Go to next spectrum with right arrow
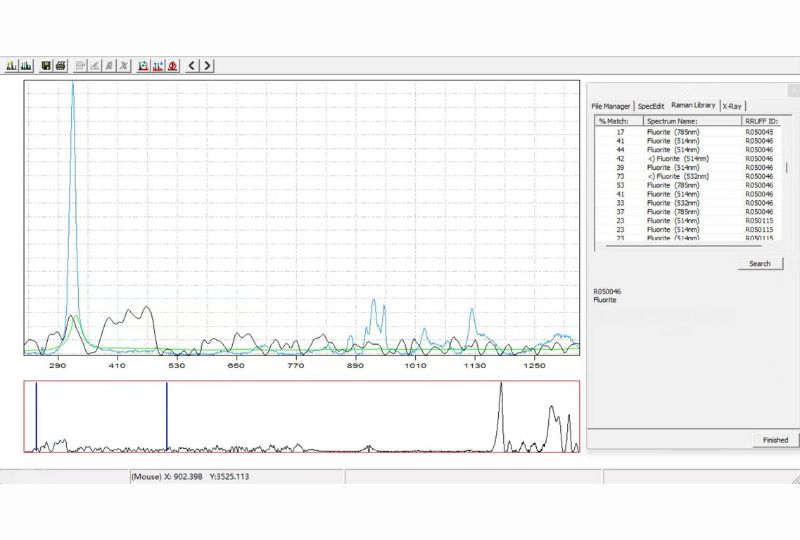The height and width of the screenshot is (540, 800). (207, 66)
